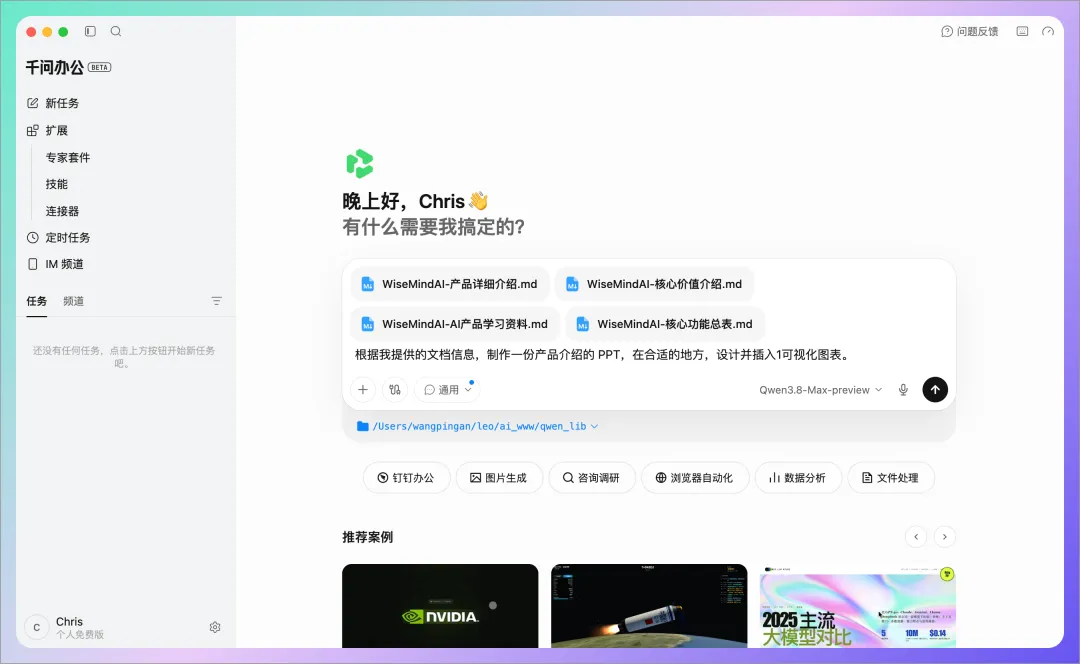Image resolution: width=1080 pixels, height=664 pixels.
Task: Click the BETA badge next to 千问办公
Action: [x=99, y=68]
